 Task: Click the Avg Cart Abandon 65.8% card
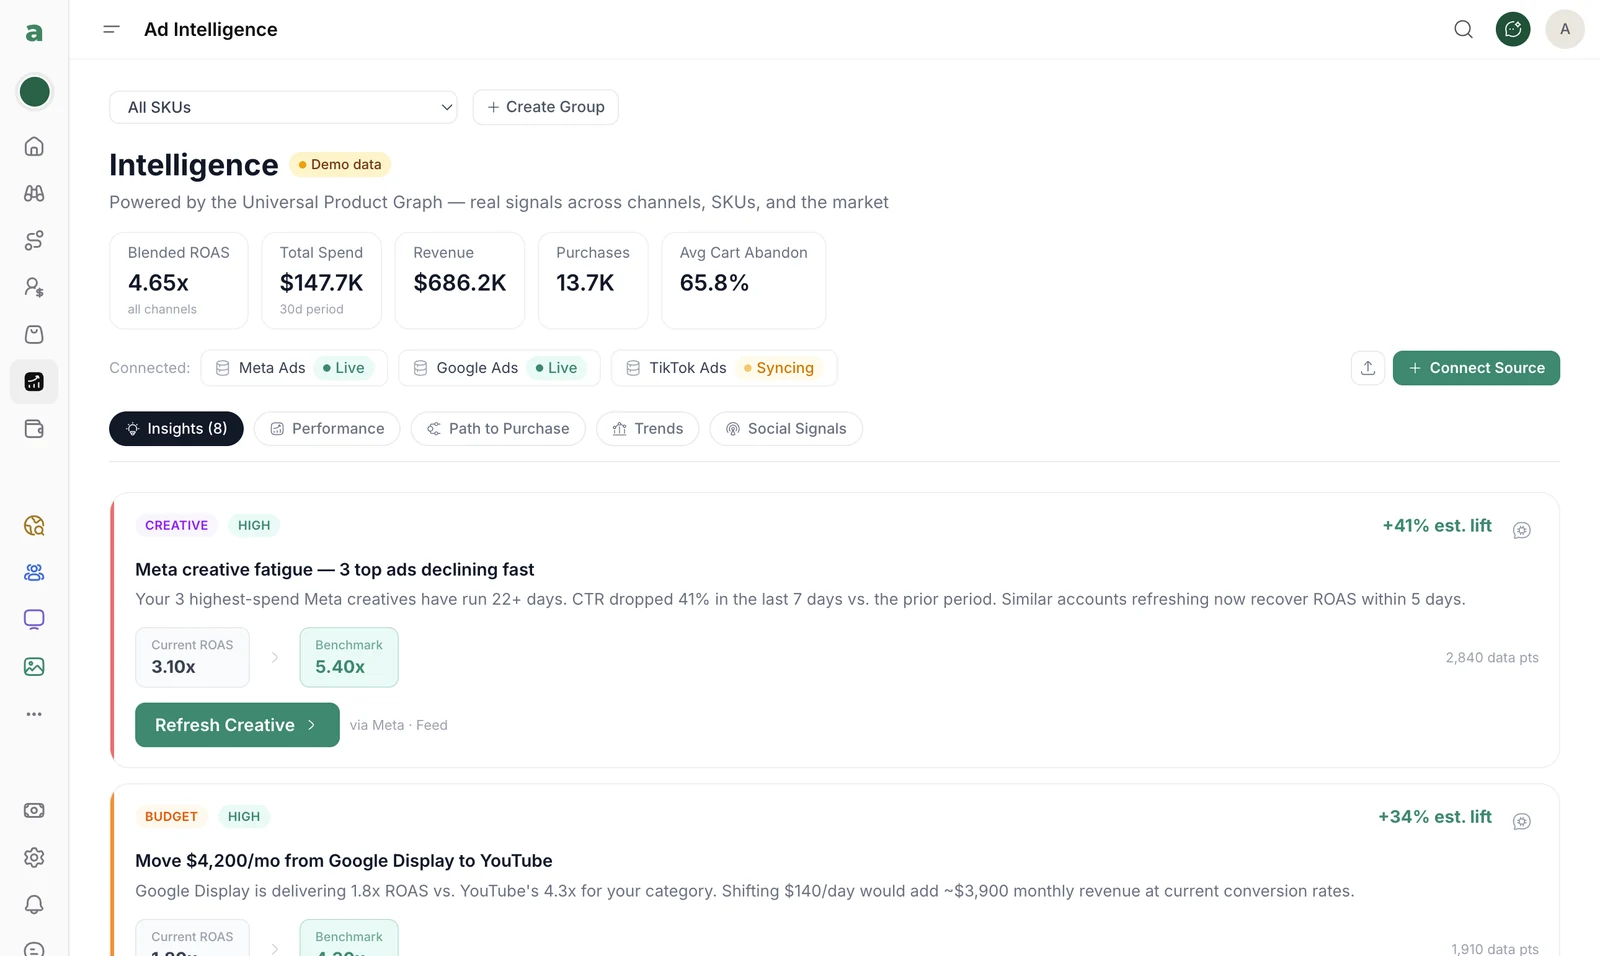744,280
